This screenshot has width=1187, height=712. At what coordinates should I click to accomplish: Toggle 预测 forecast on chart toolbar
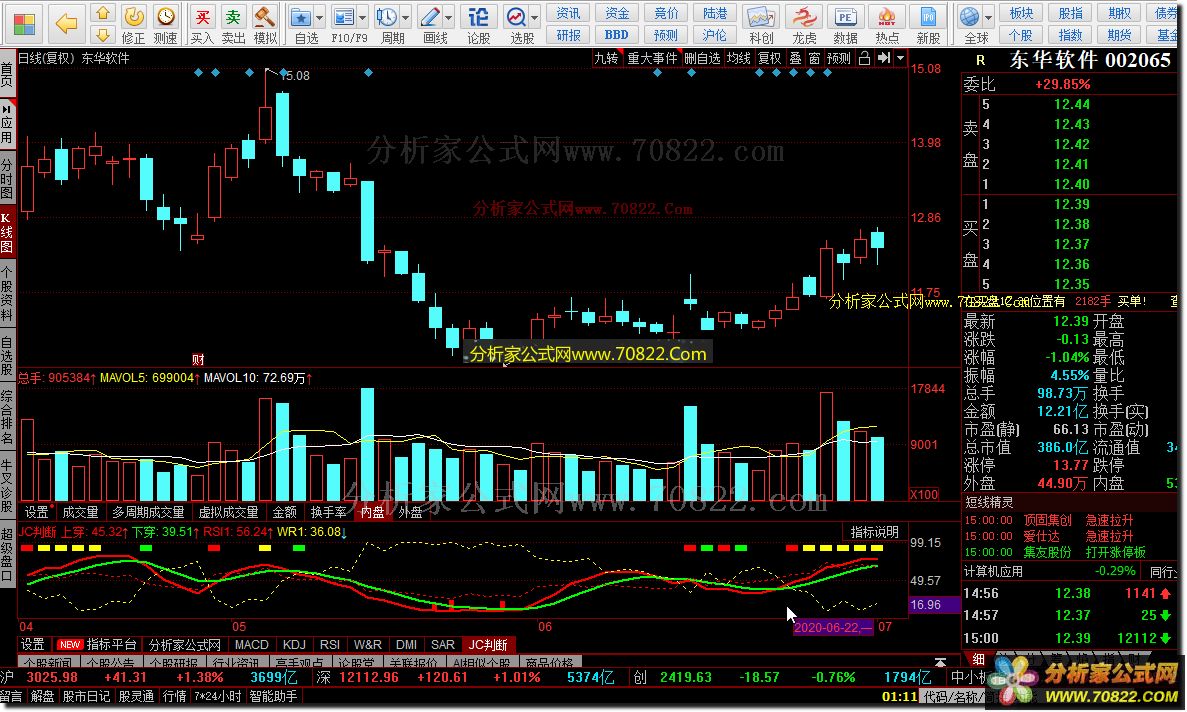tap(839, 58)
